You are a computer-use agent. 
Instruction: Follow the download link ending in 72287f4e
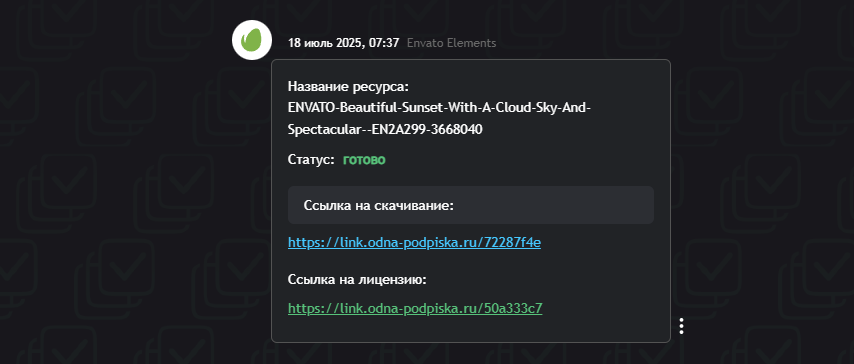(414, 242)
